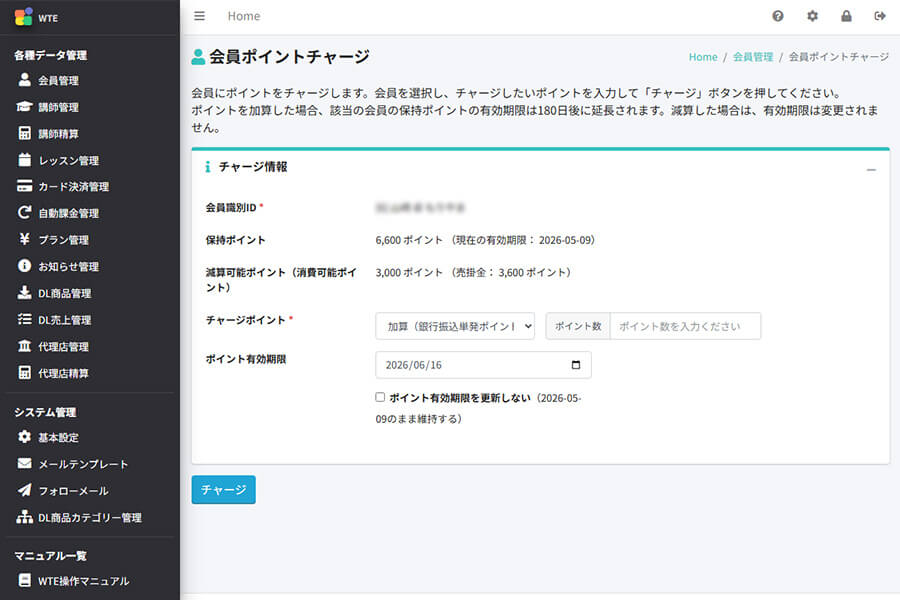Screen dimensions: 900x600
Task: Click the lock icon in the top bar
Action: pos(846,16)
